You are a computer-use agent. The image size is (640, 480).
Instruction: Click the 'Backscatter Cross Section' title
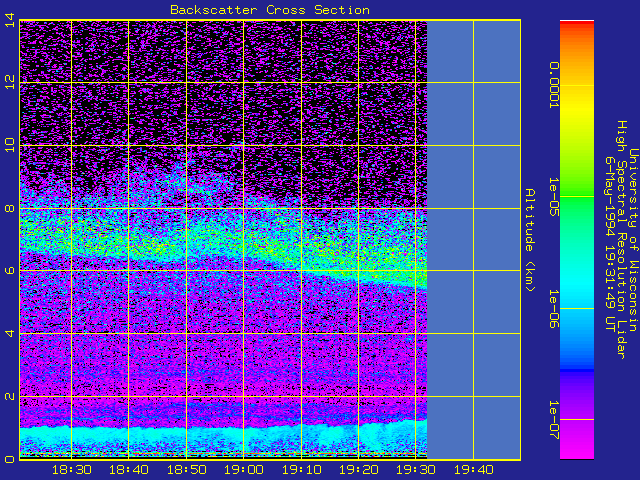point(270,10)
